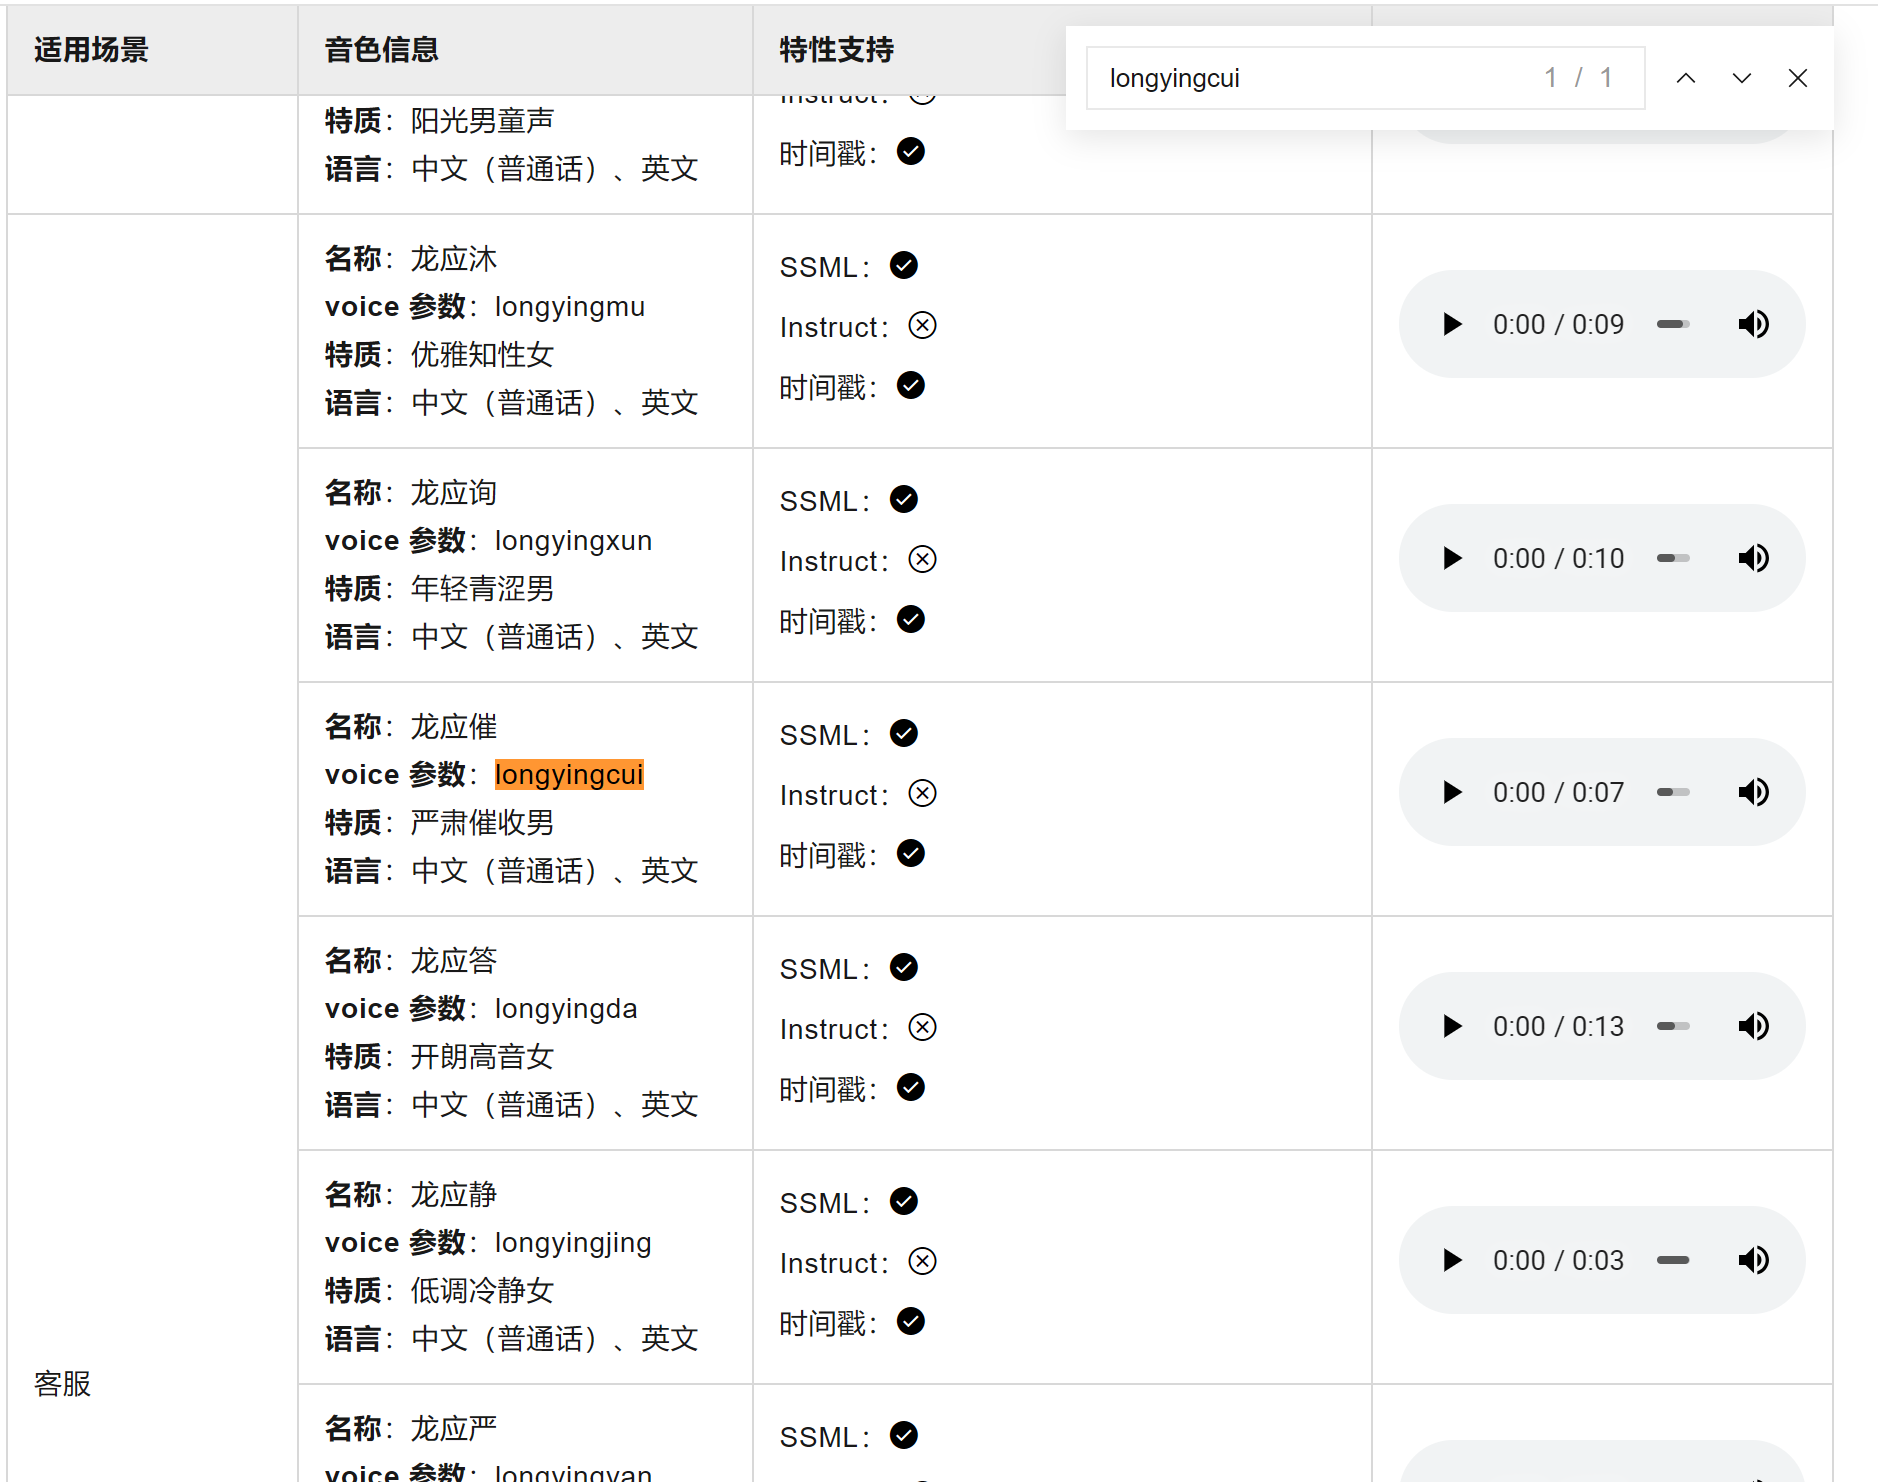Seek the 0:09 audio progress slider
The width and height of the screenshot is (1878, 1482).
[1673, 324]
